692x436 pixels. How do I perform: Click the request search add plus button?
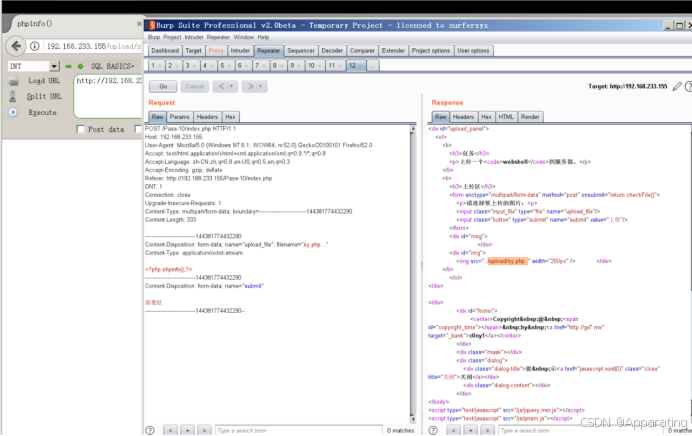click(x=187, y=430)
